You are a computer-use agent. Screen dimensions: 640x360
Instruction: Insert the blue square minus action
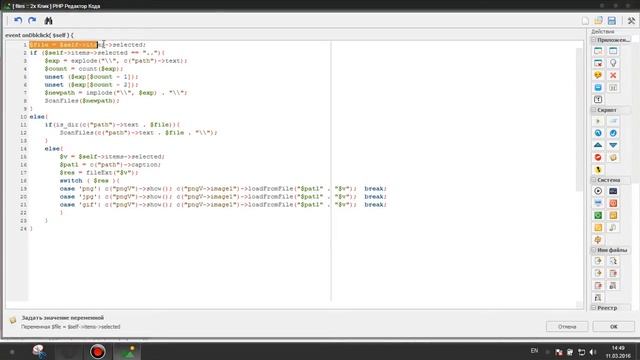598,88
